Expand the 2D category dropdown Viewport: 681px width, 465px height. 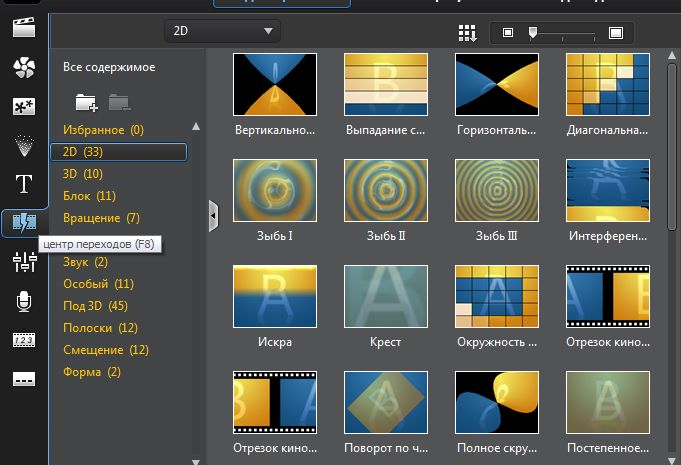(268, 31)
